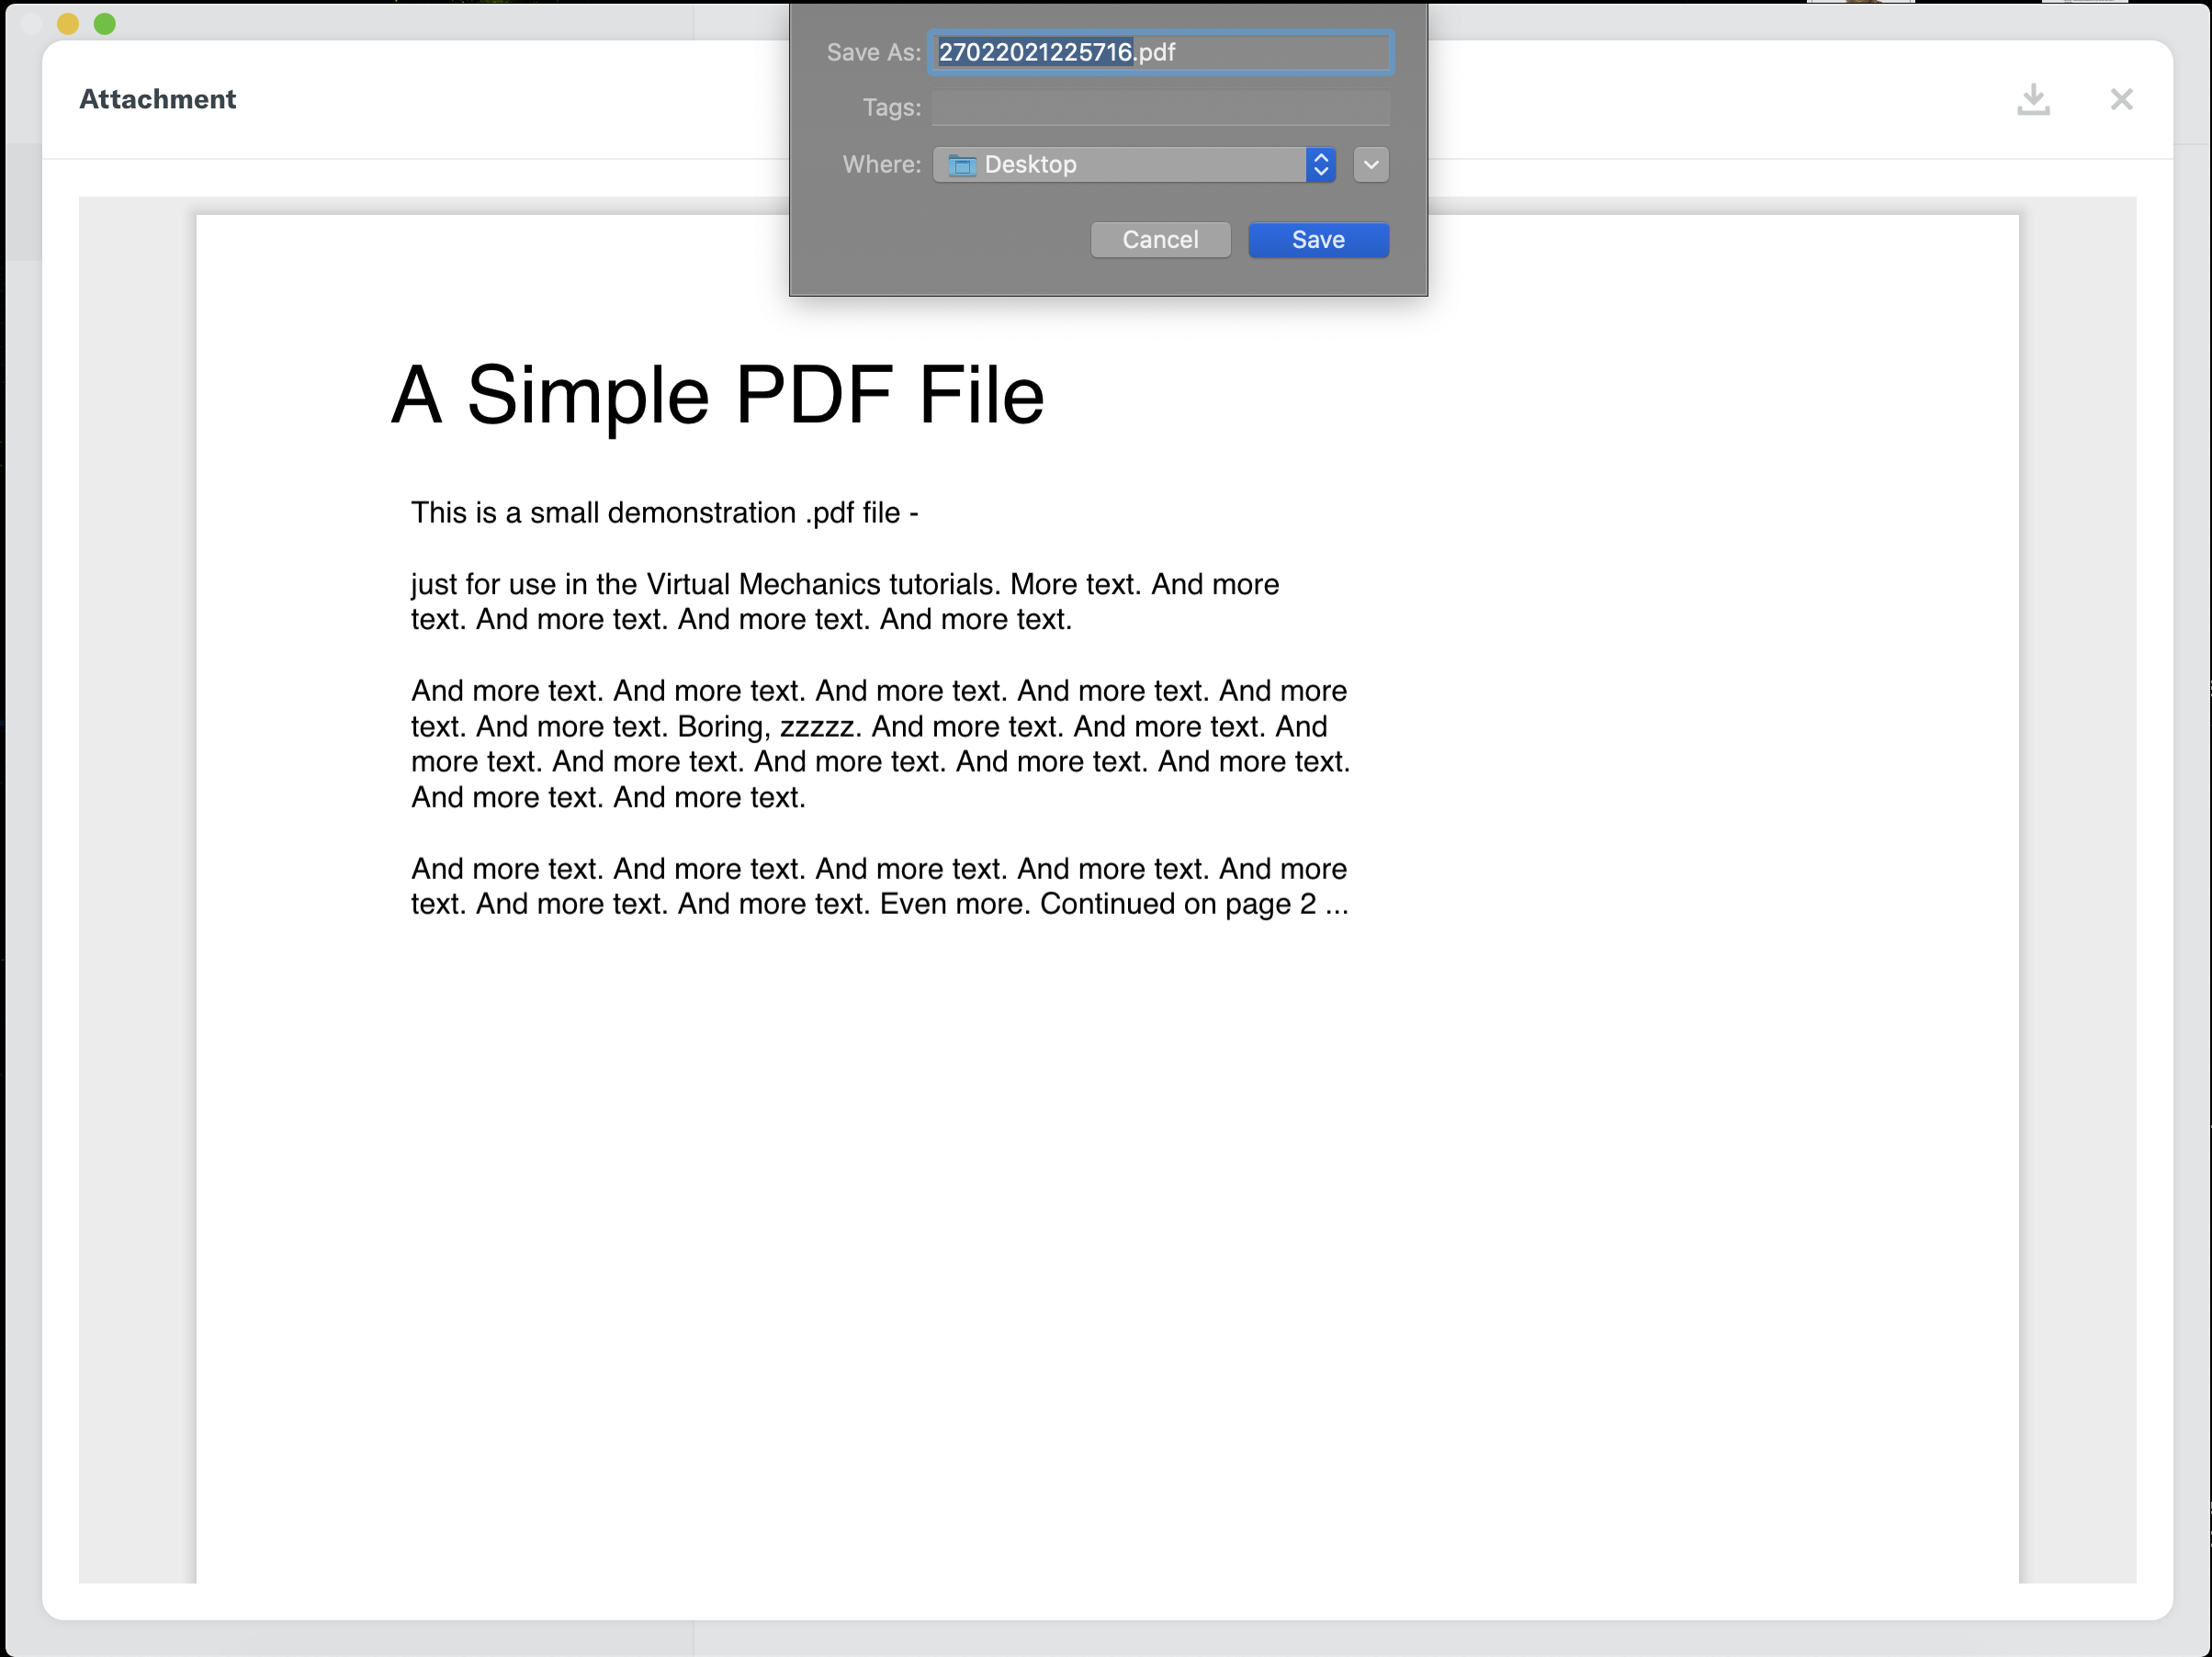Viewport: 2212px width, 1657px height.
Task: Click the 'A Simple PDF File' title
Action: point(717,395)
